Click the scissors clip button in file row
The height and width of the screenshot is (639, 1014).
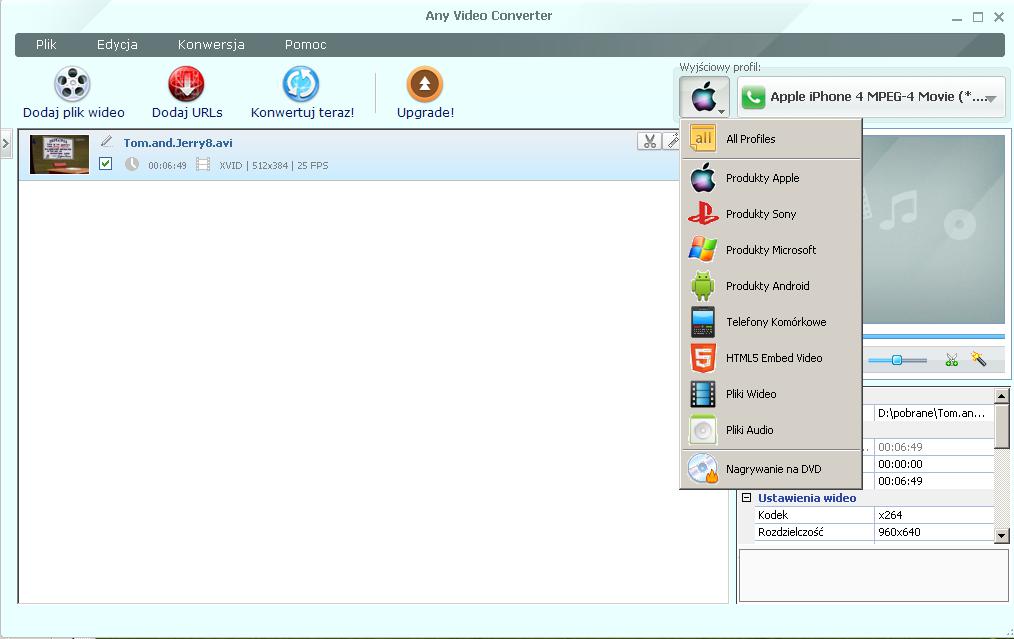pos(649,141)
